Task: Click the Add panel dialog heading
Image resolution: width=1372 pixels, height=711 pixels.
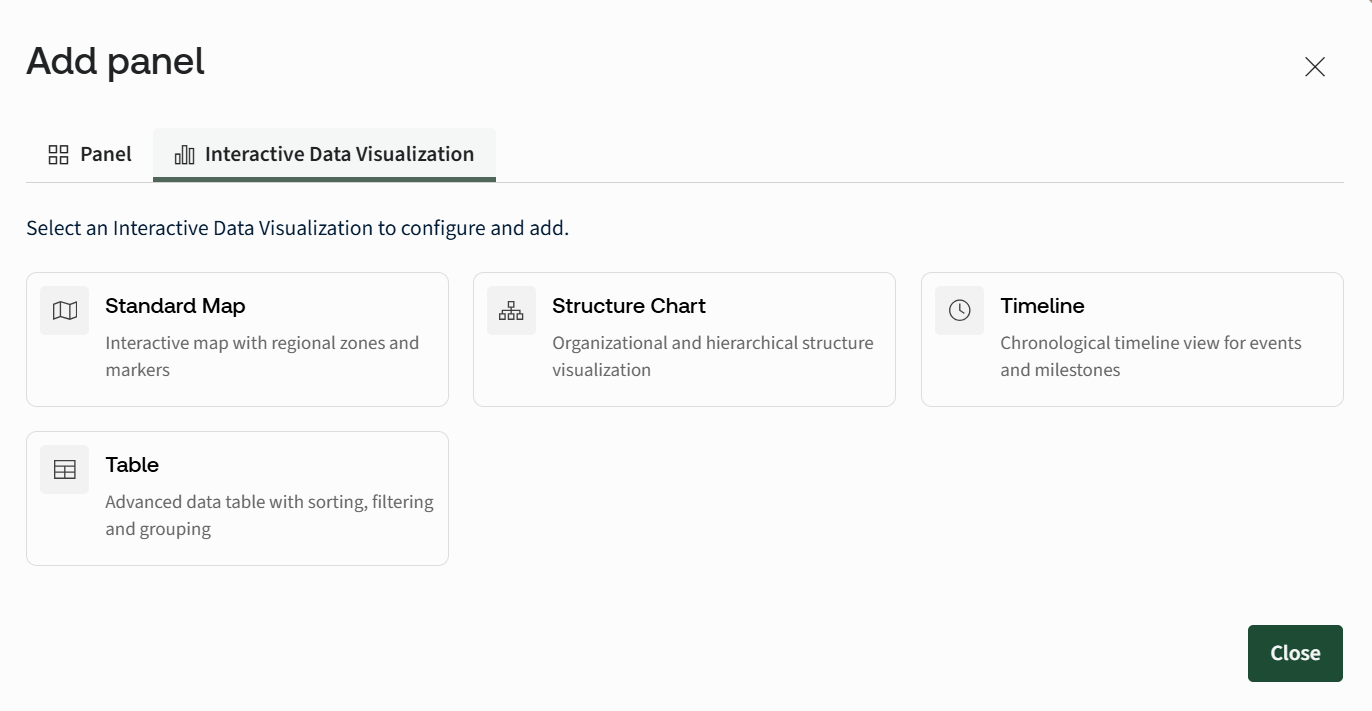Action: (116, 61)
